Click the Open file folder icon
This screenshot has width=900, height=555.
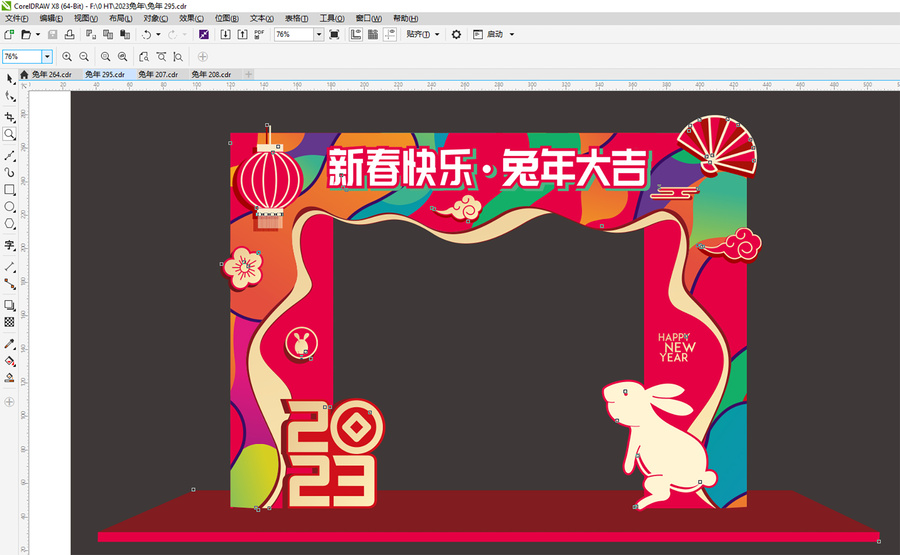coord(26,34)
